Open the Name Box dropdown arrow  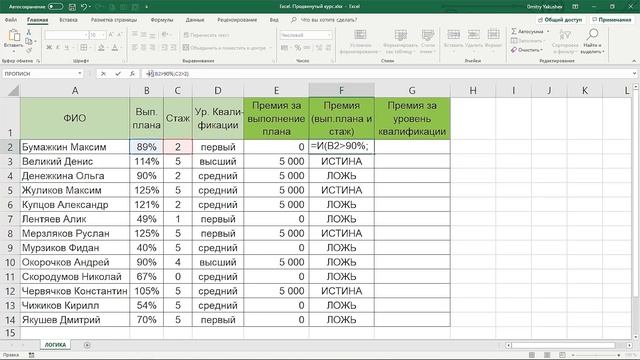click(80, 74)
